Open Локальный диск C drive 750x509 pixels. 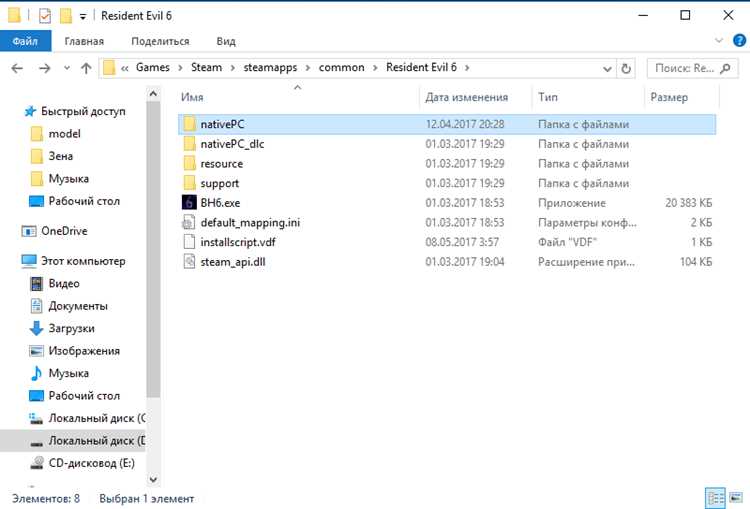point(87,418)
